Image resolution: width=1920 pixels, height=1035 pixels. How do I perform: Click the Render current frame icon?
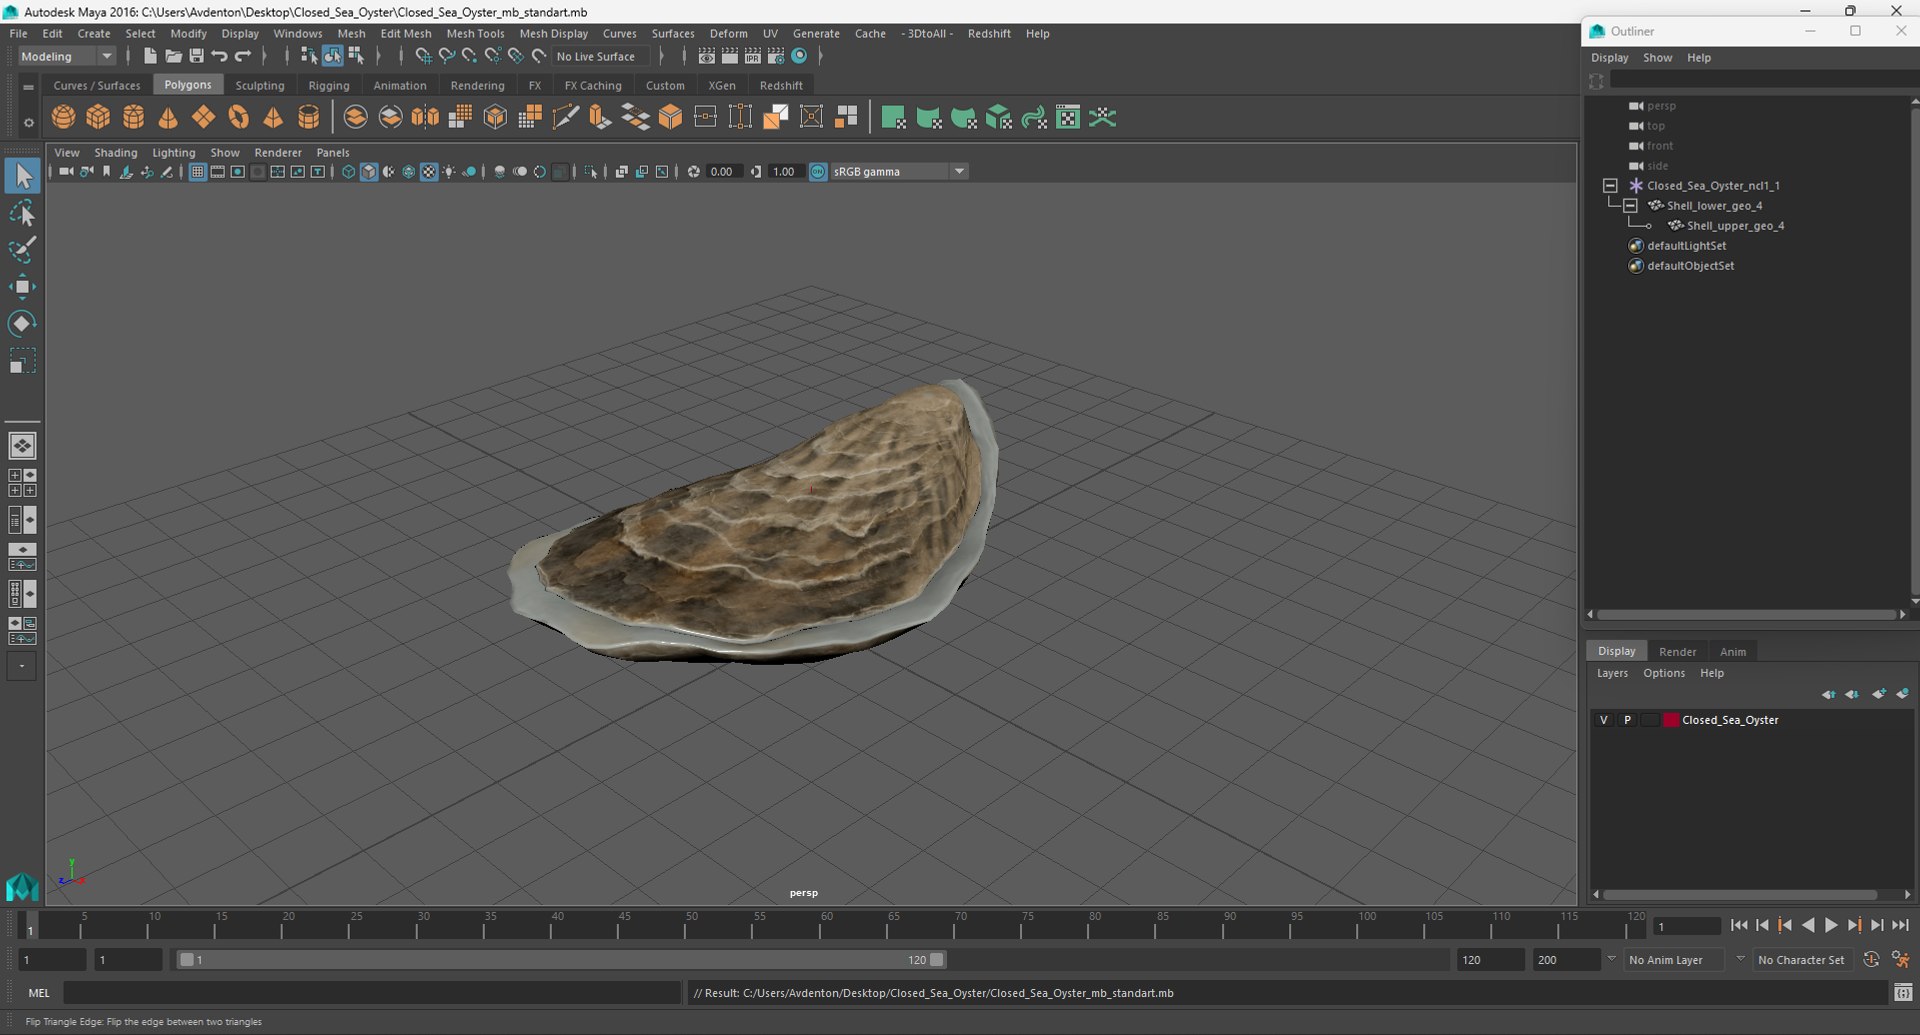click(x=730, y=56)
